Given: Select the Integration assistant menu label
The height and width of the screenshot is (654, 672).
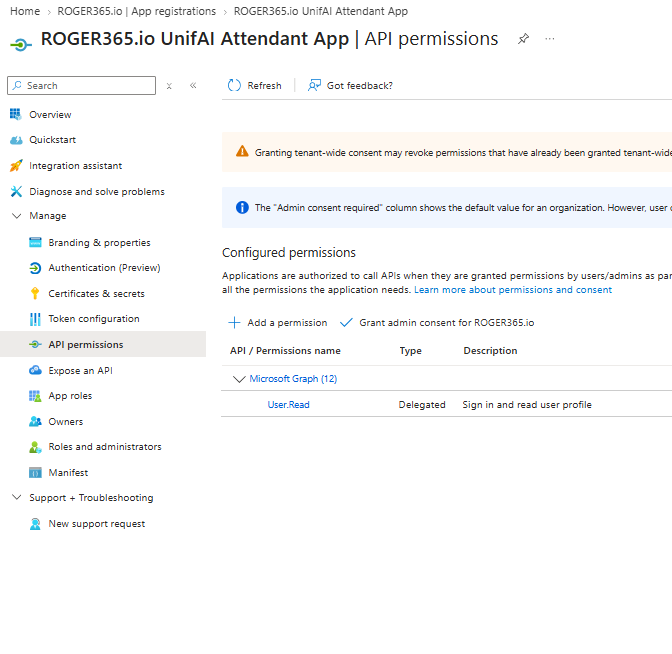Looking at the screenshot, I should (75, 166).
